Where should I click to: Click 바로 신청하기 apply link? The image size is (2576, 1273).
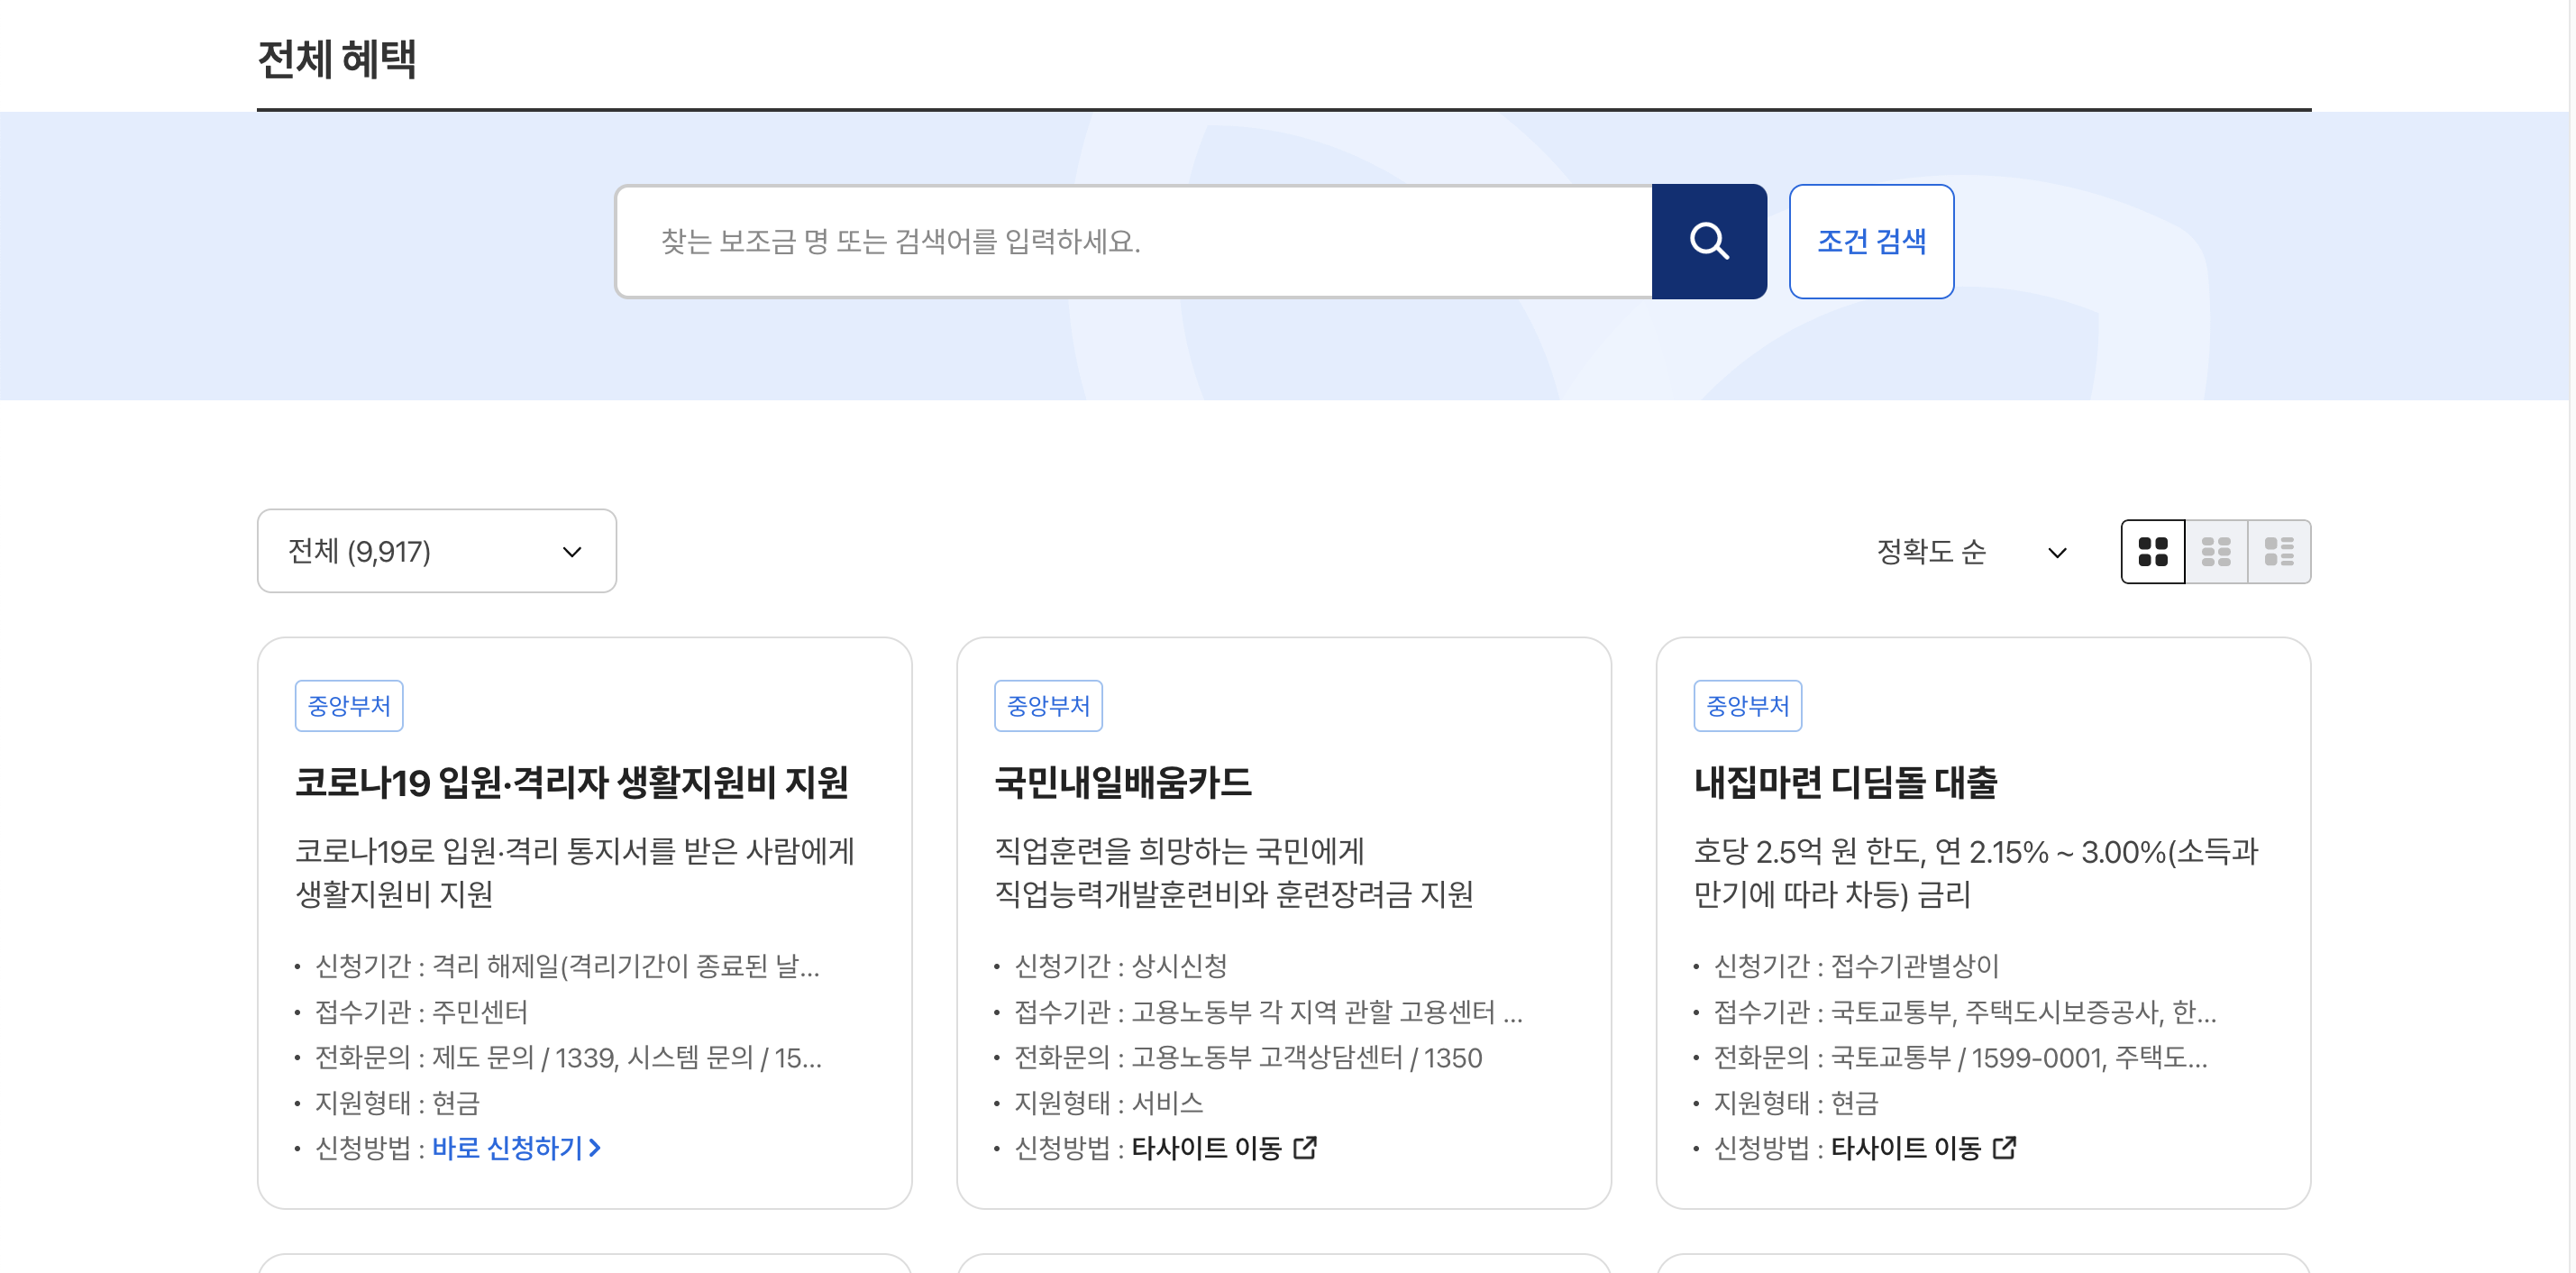(x=507, y=1147)
